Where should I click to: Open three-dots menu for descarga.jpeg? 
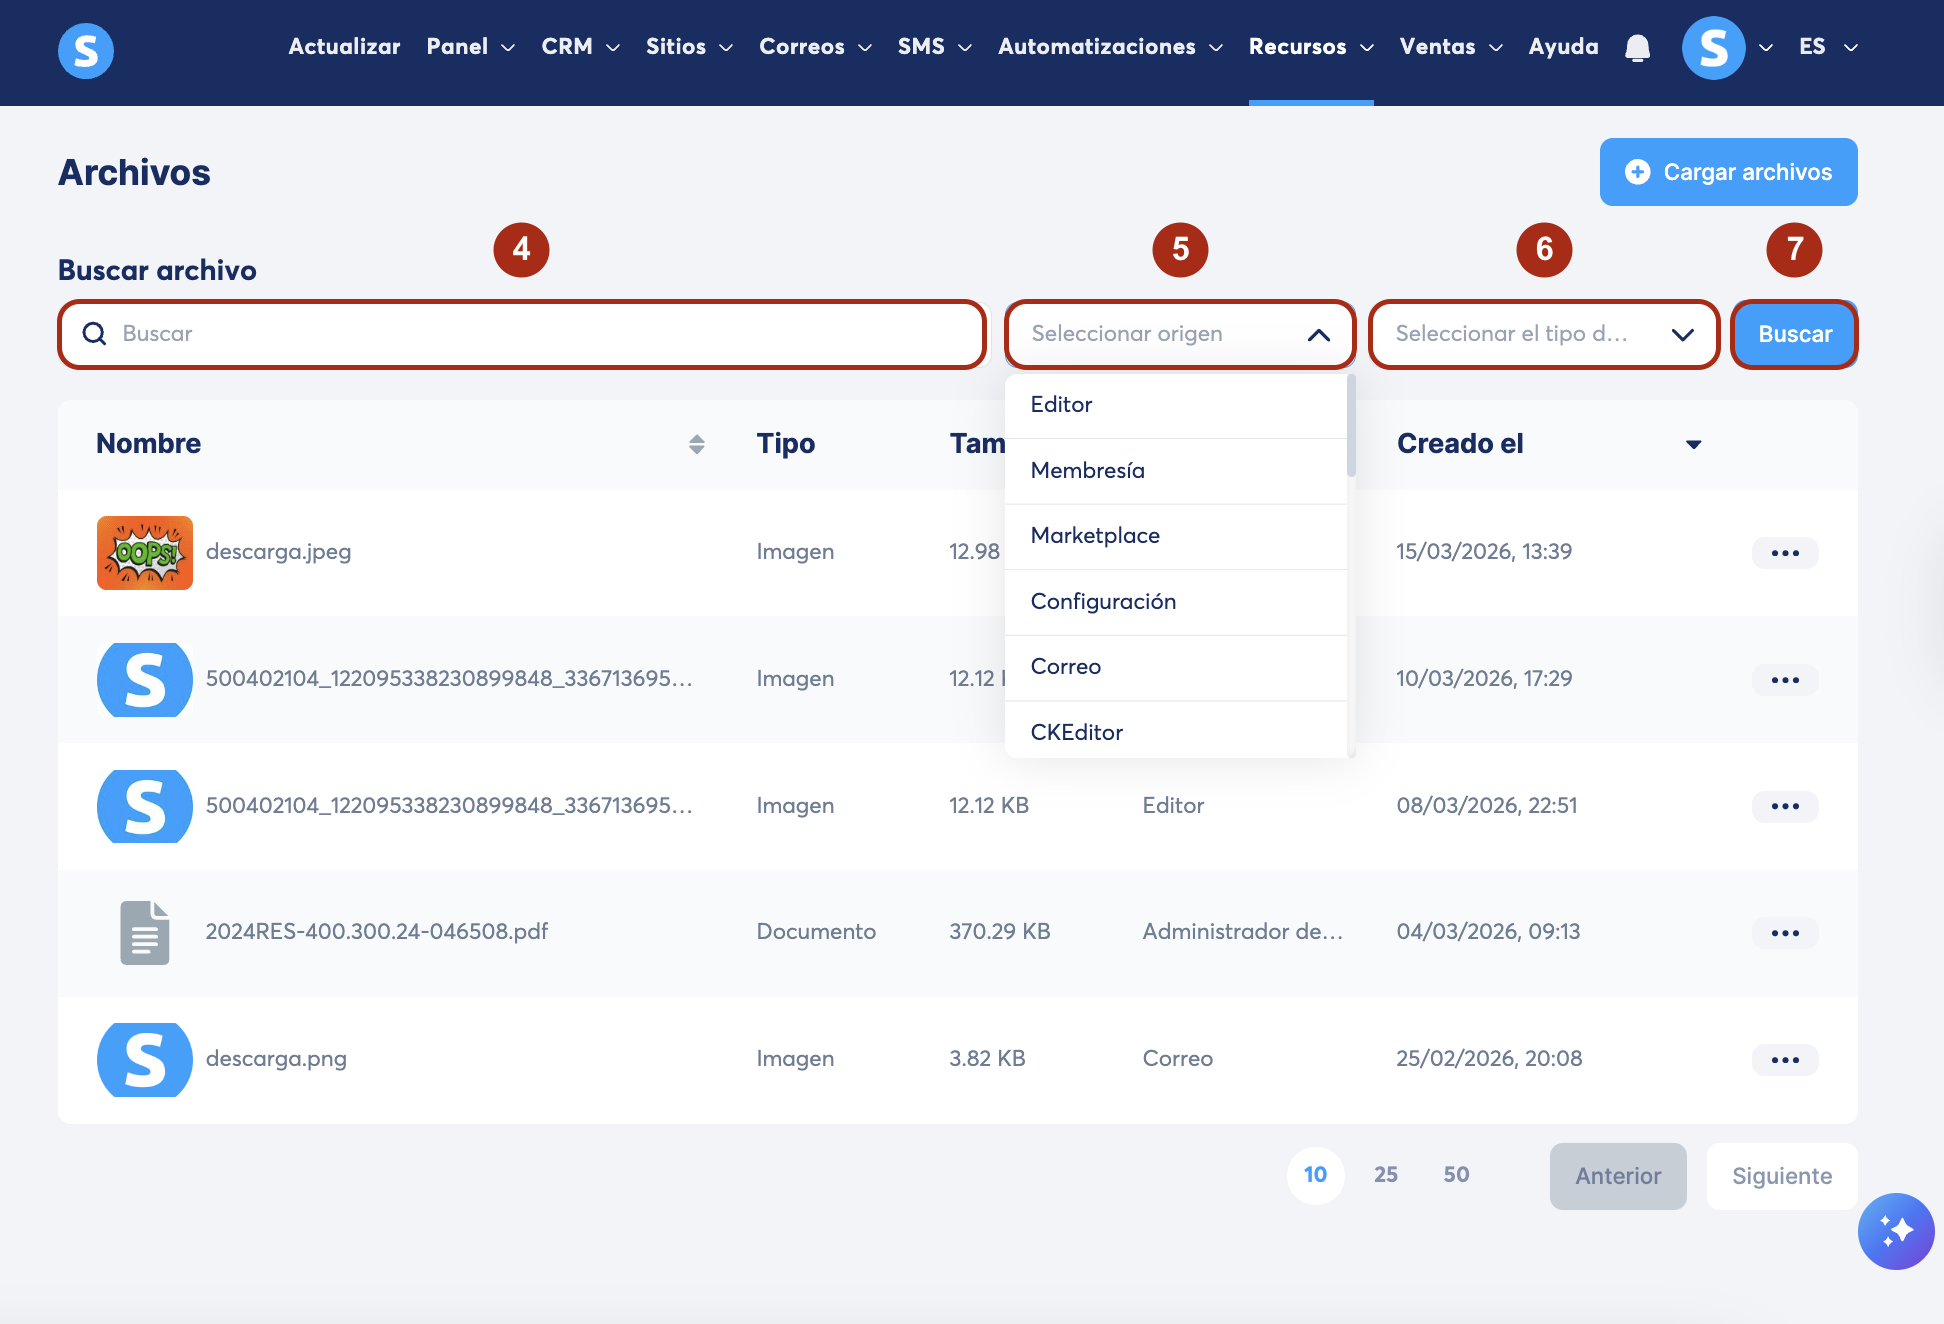coord(1784,553)
